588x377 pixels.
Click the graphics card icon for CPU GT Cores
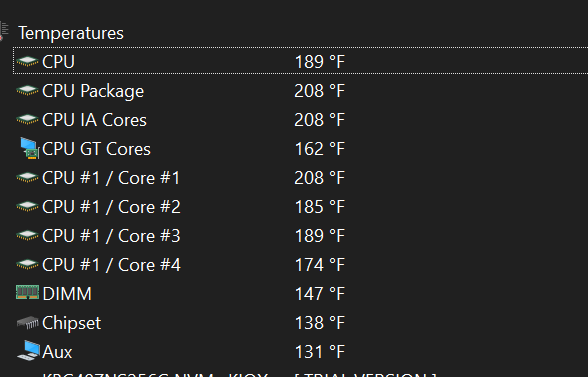(x=30, y=149)
